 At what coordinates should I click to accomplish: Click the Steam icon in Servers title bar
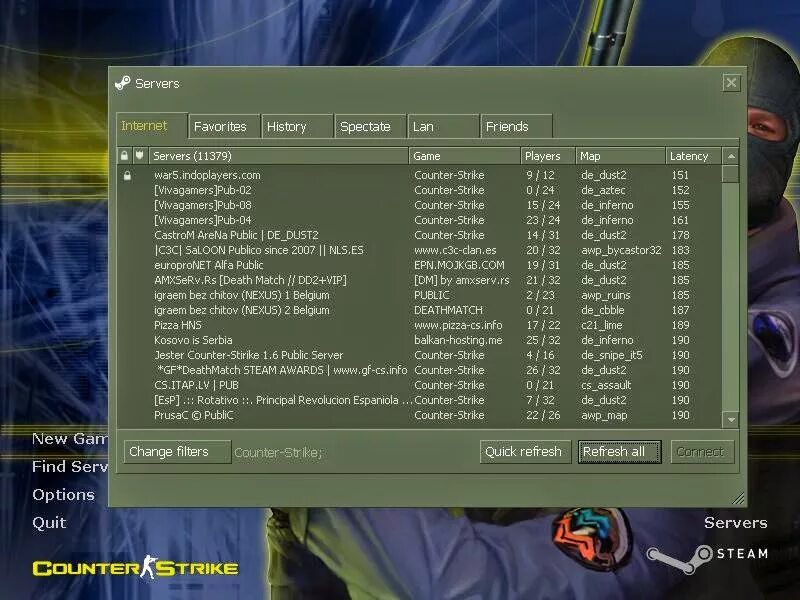[122, 83]
